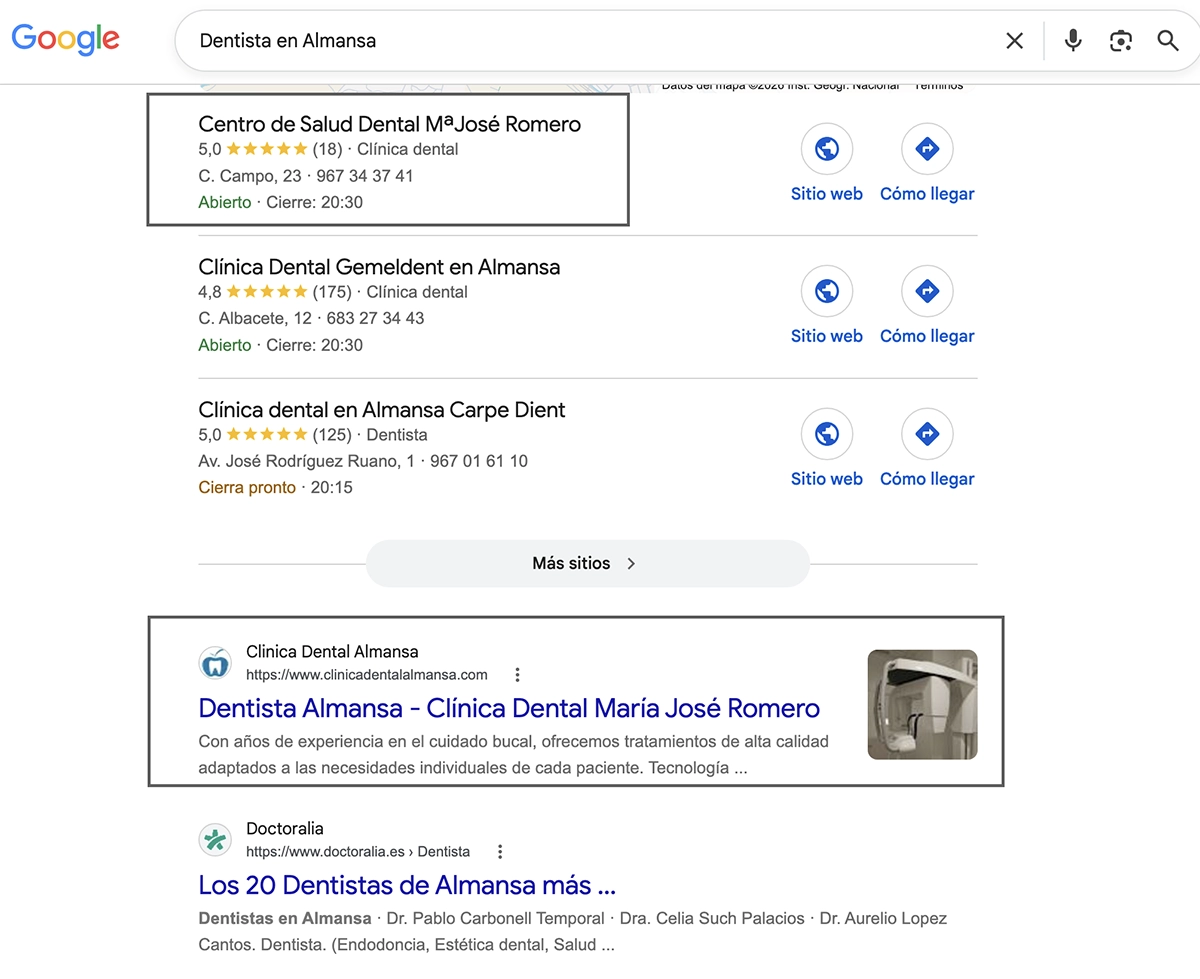Screen dimensions: 1200x979
Task: Click the Google logo
Action: click(65, 39)
